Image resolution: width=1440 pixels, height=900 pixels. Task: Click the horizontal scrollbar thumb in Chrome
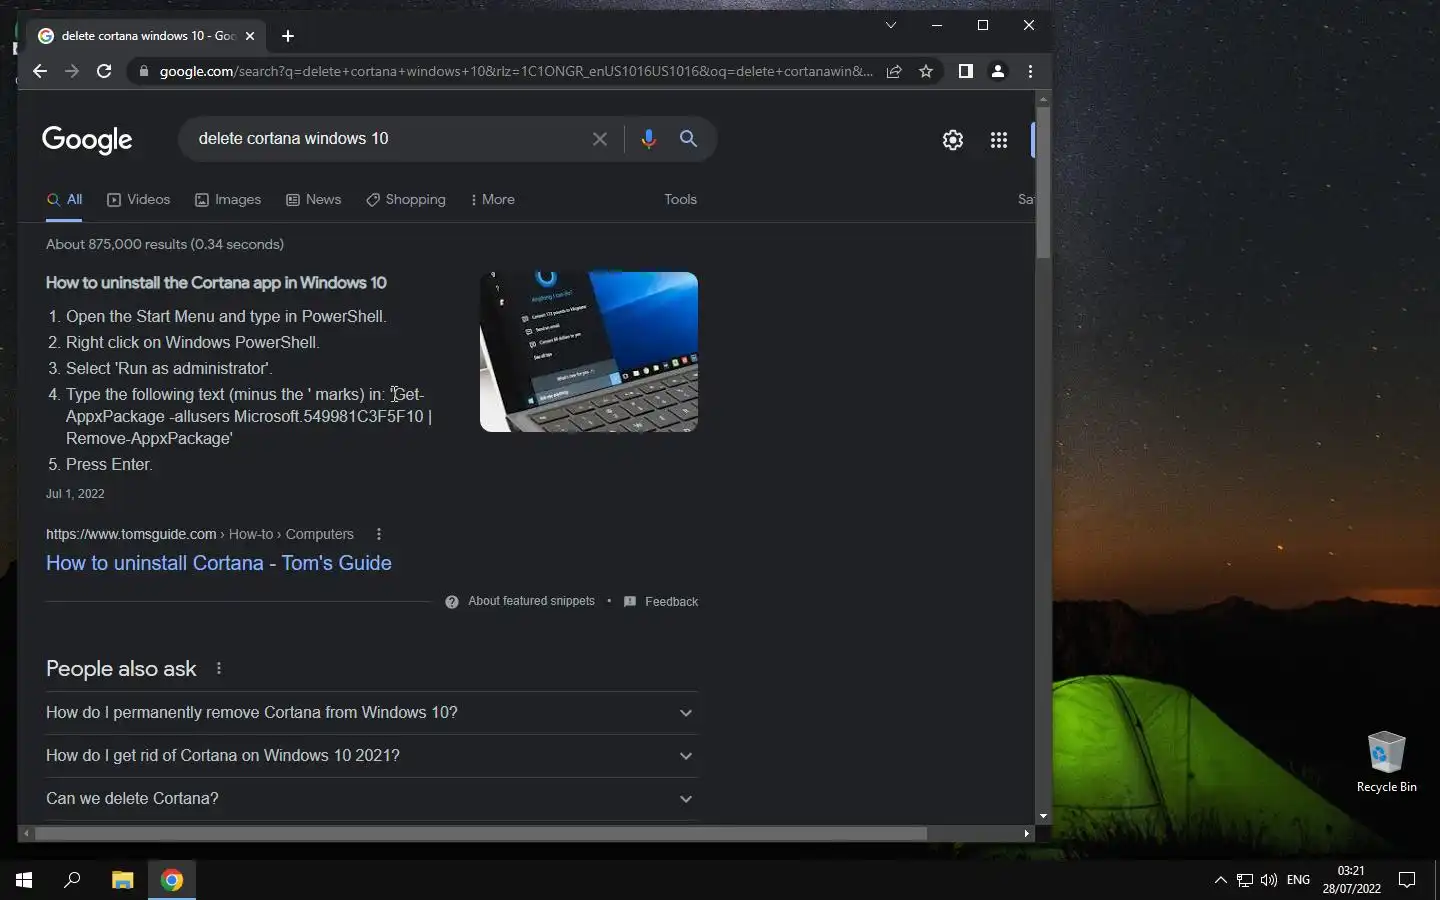tap(481, 833)
